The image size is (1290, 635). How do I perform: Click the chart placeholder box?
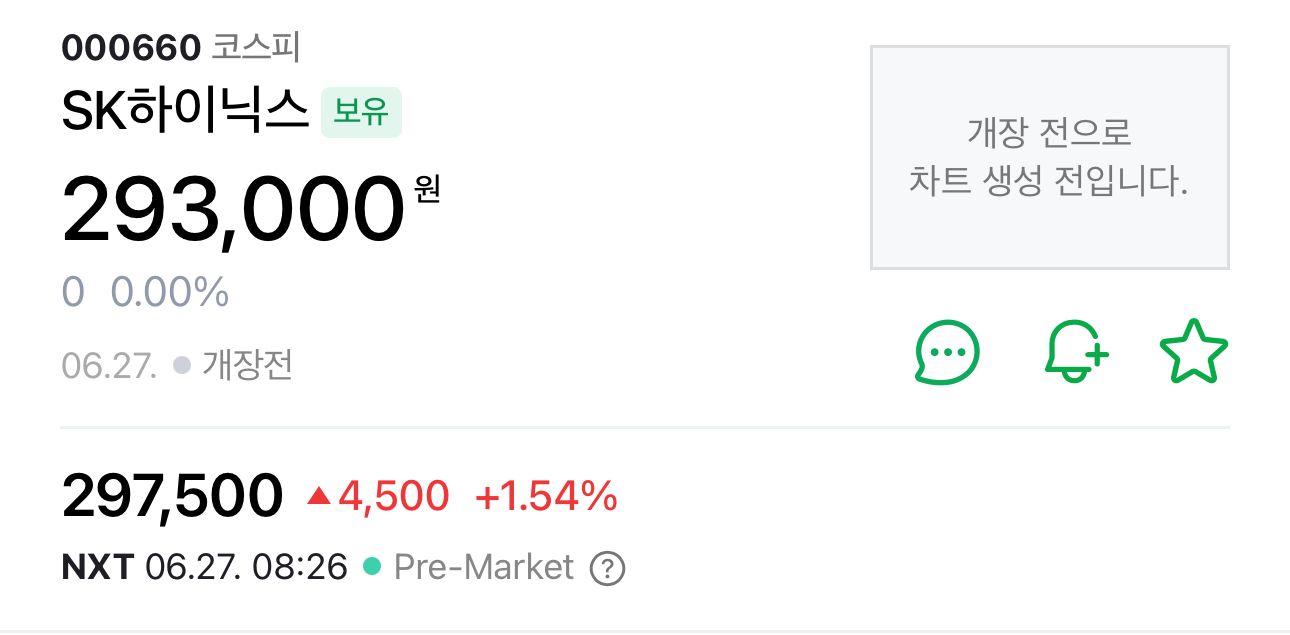tap(1049, 157)
